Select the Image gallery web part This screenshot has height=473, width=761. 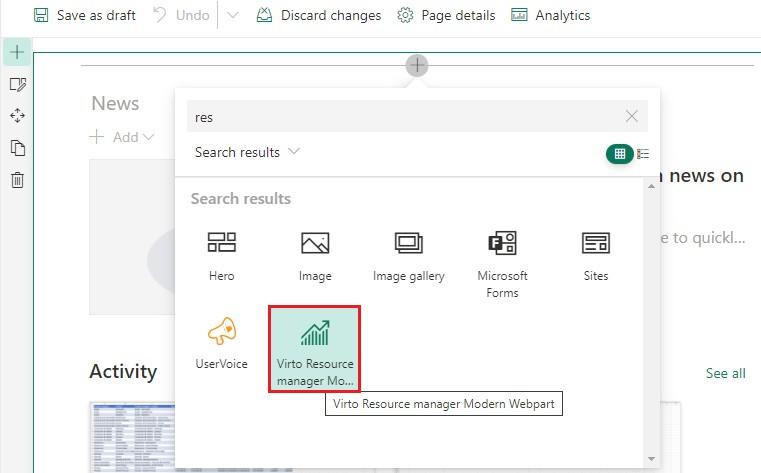click(409, 257)
